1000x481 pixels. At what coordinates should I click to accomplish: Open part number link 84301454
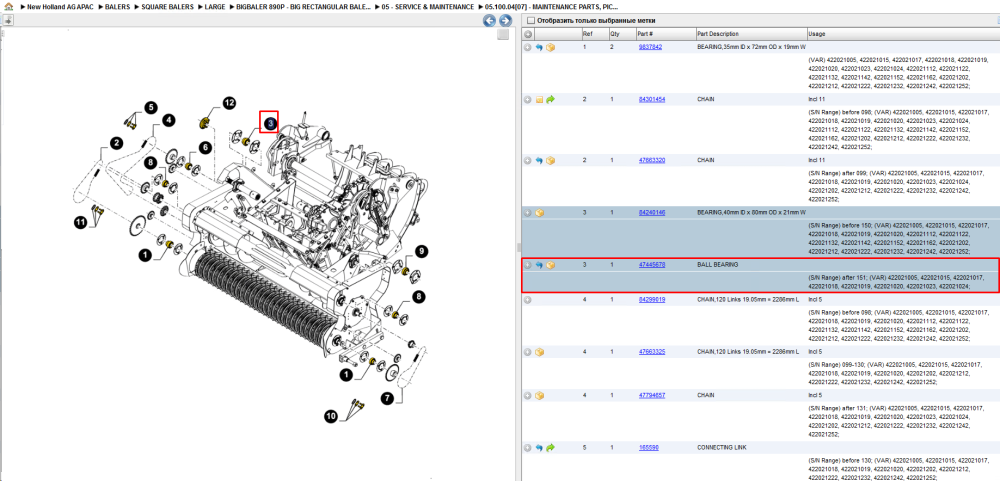click(652, 100)
